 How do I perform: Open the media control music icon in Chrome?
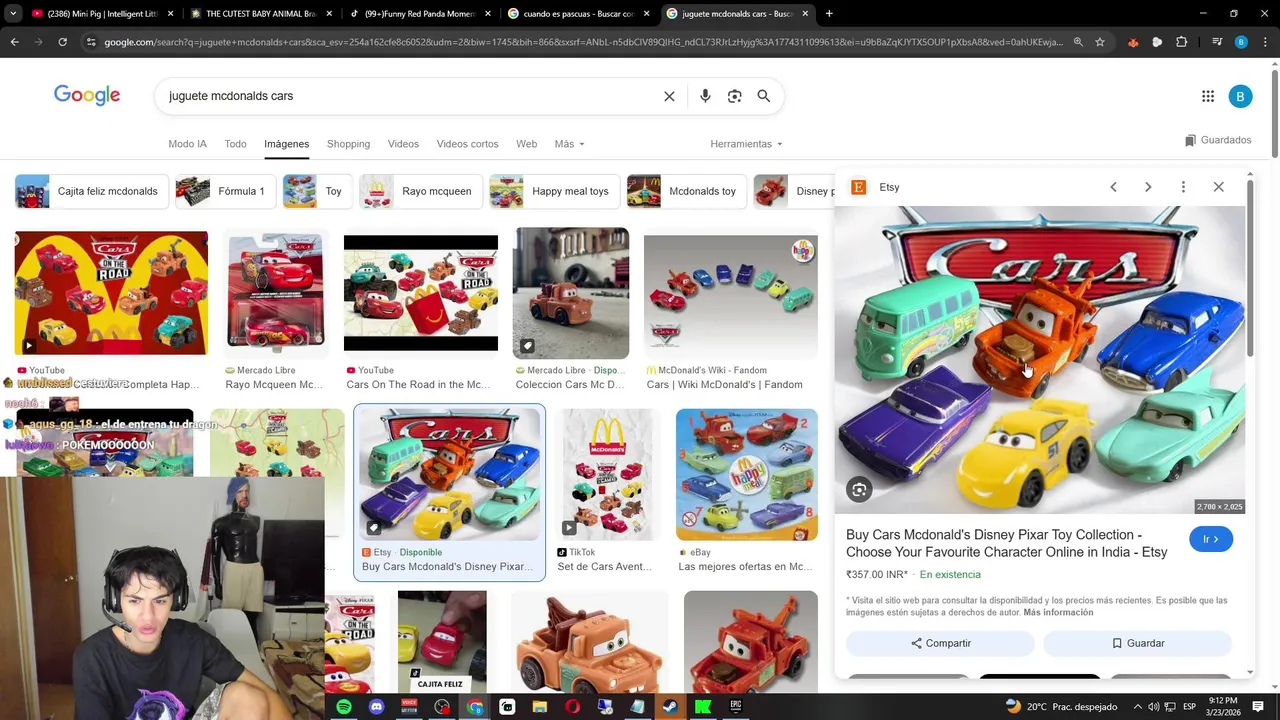point(1217,42)
